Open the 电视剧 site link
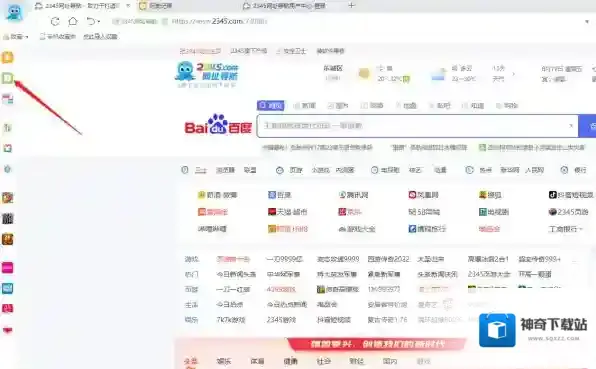The height and width of the screenshot is (369, 596). (494, 212)
